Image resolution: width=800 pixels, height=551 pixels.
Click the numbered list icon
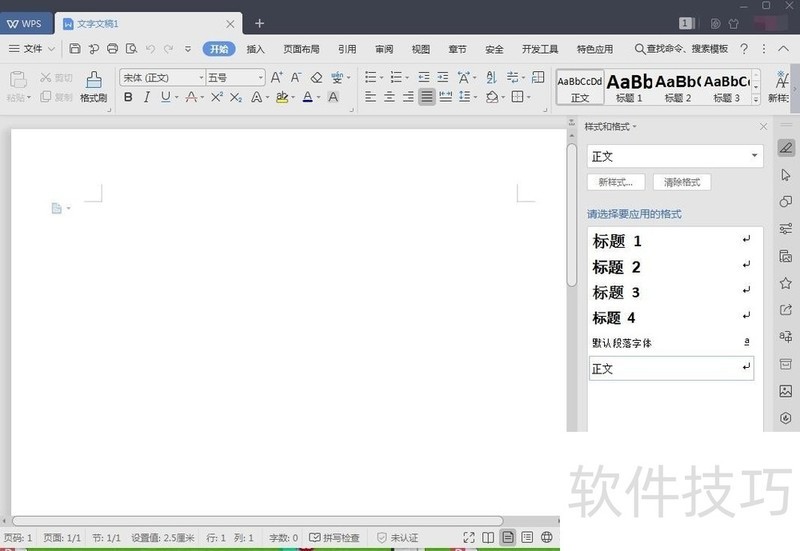point(396,78)
